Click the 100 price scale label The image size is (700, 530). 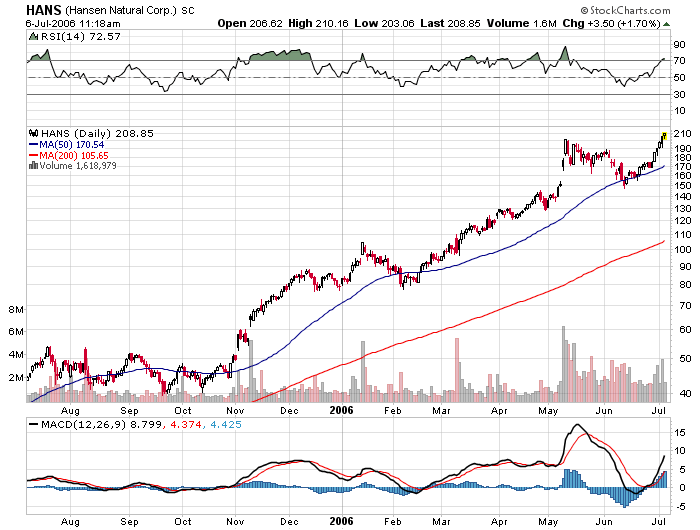pyautogui.click(x=683, y=250)
